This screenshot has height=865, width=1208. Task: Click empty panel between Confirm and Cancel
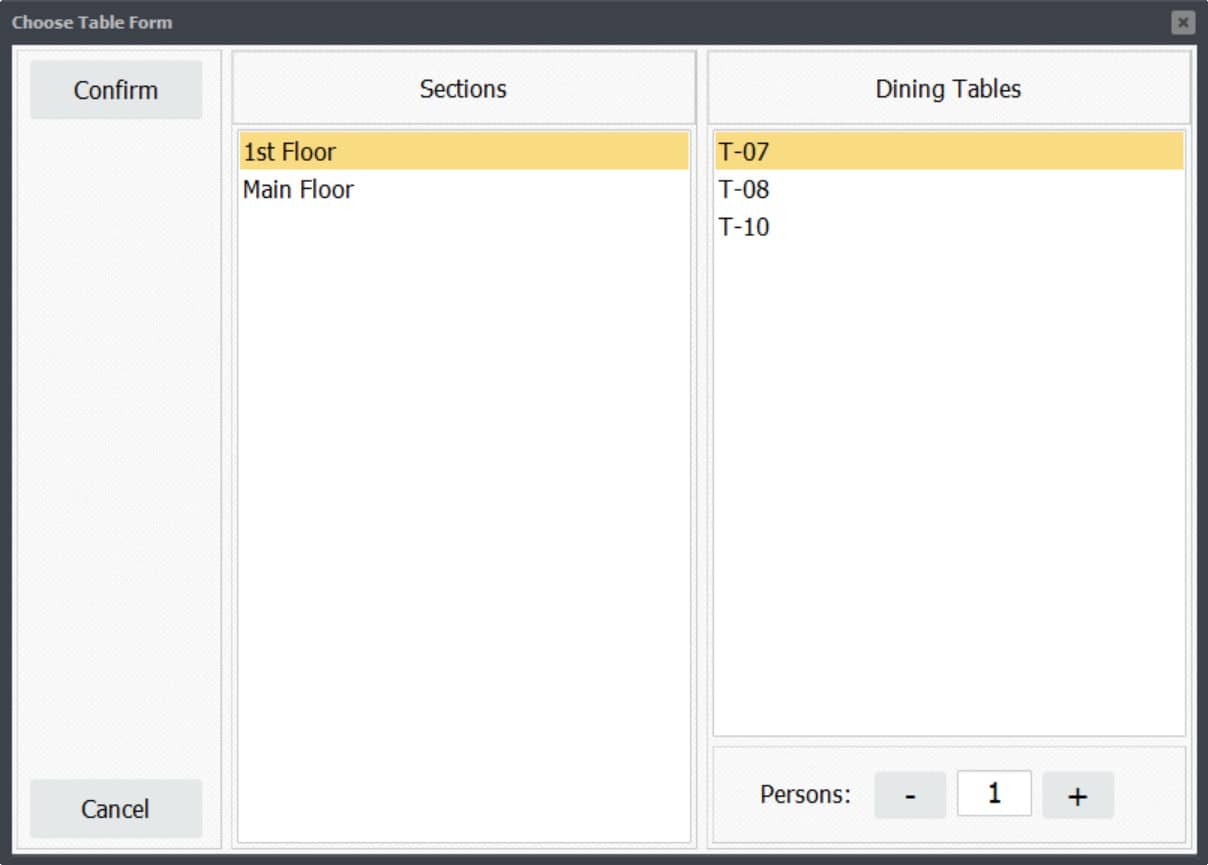[x=116, y=450]
